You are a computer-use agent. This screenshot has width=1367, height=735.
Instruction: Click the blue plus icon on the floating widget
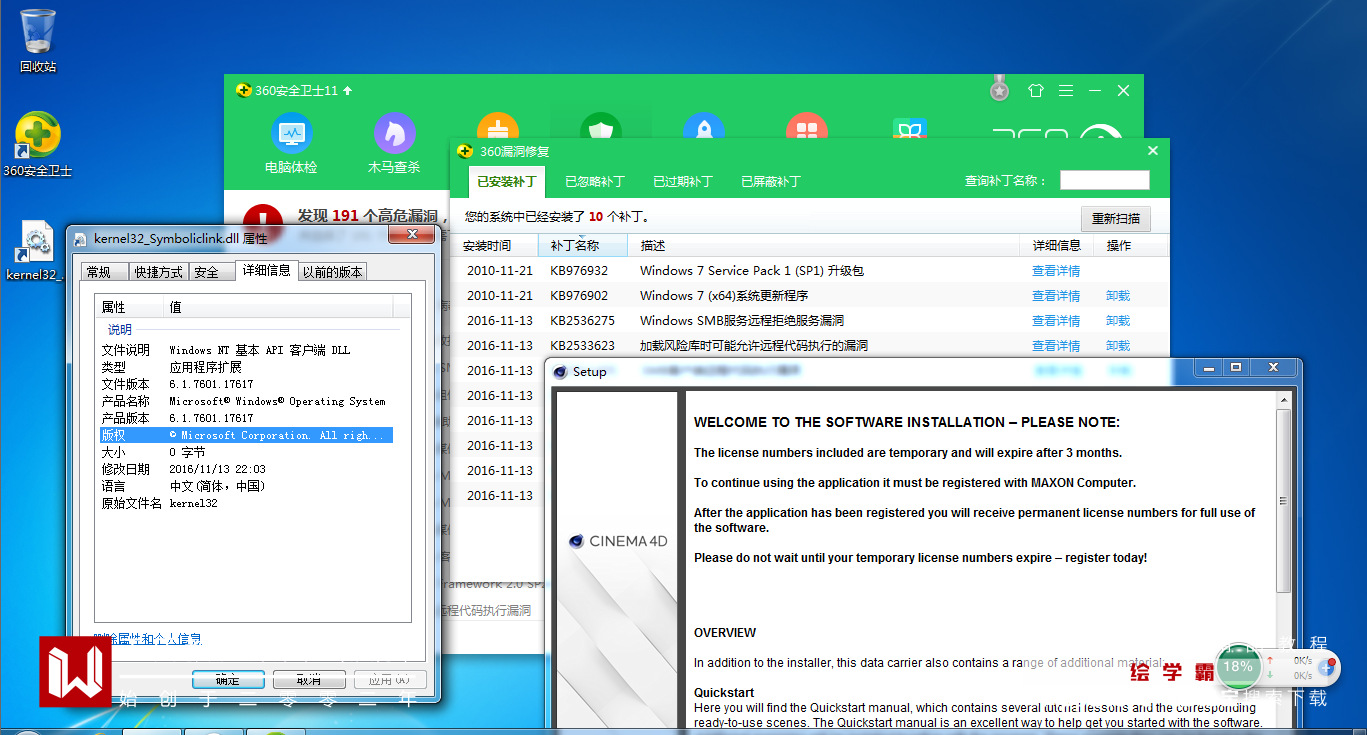[1328, 666]
